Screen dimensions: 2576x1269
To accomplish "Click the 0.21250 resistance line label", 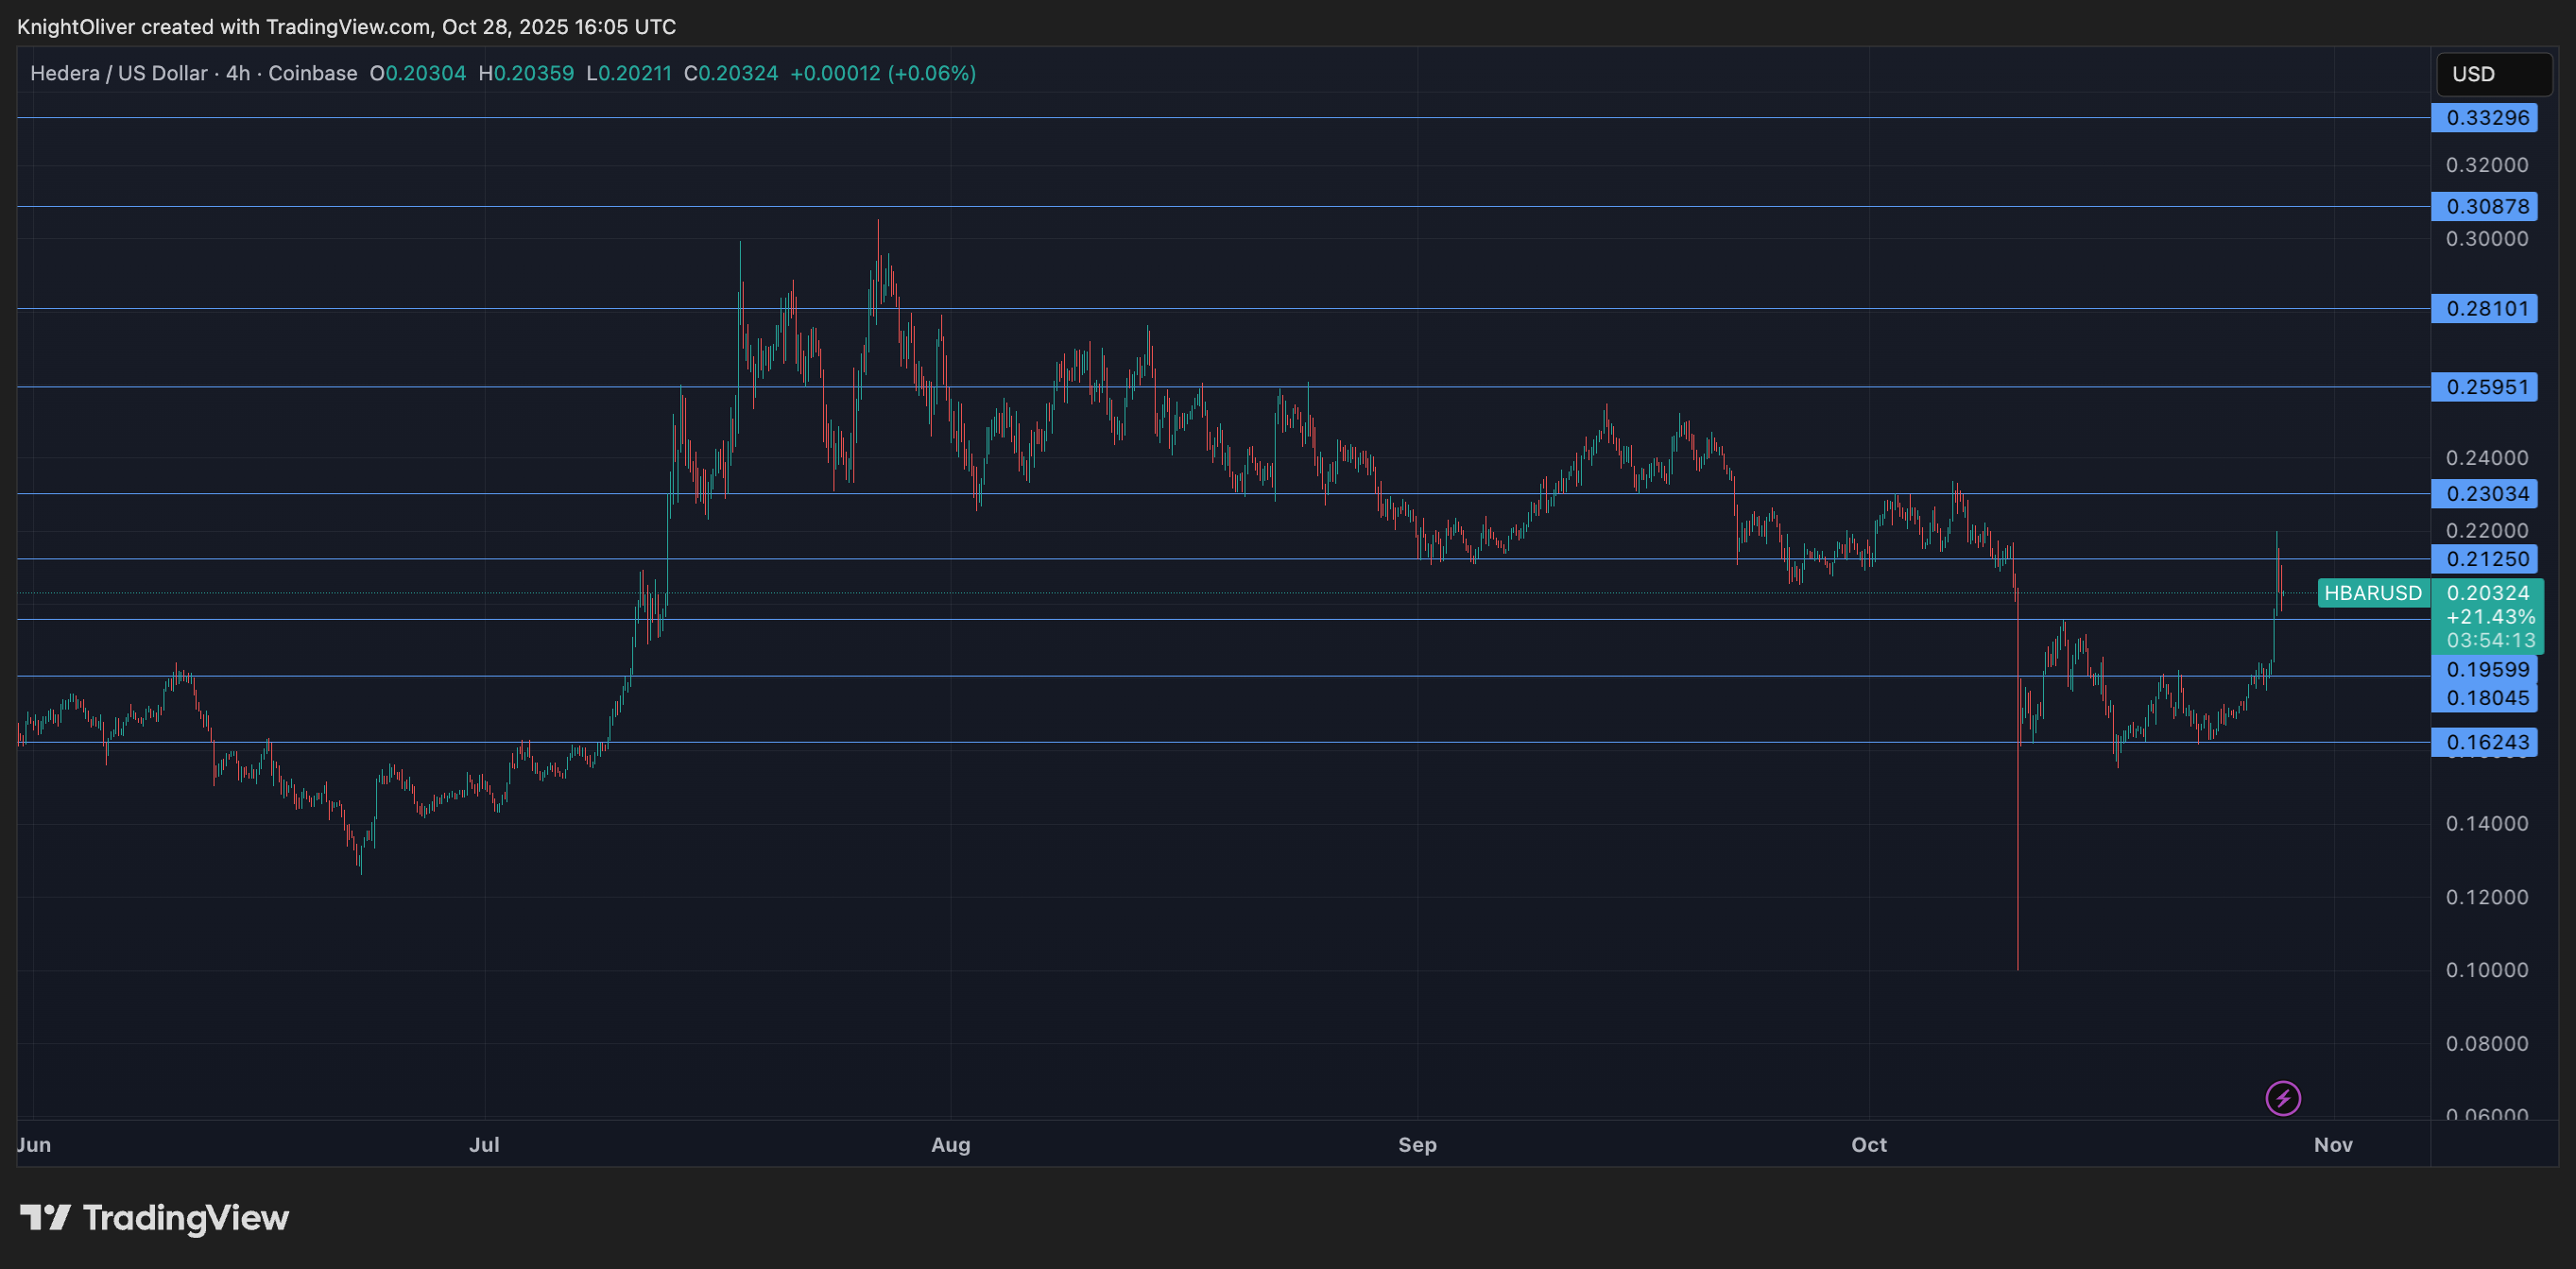I will (2485, 559).
